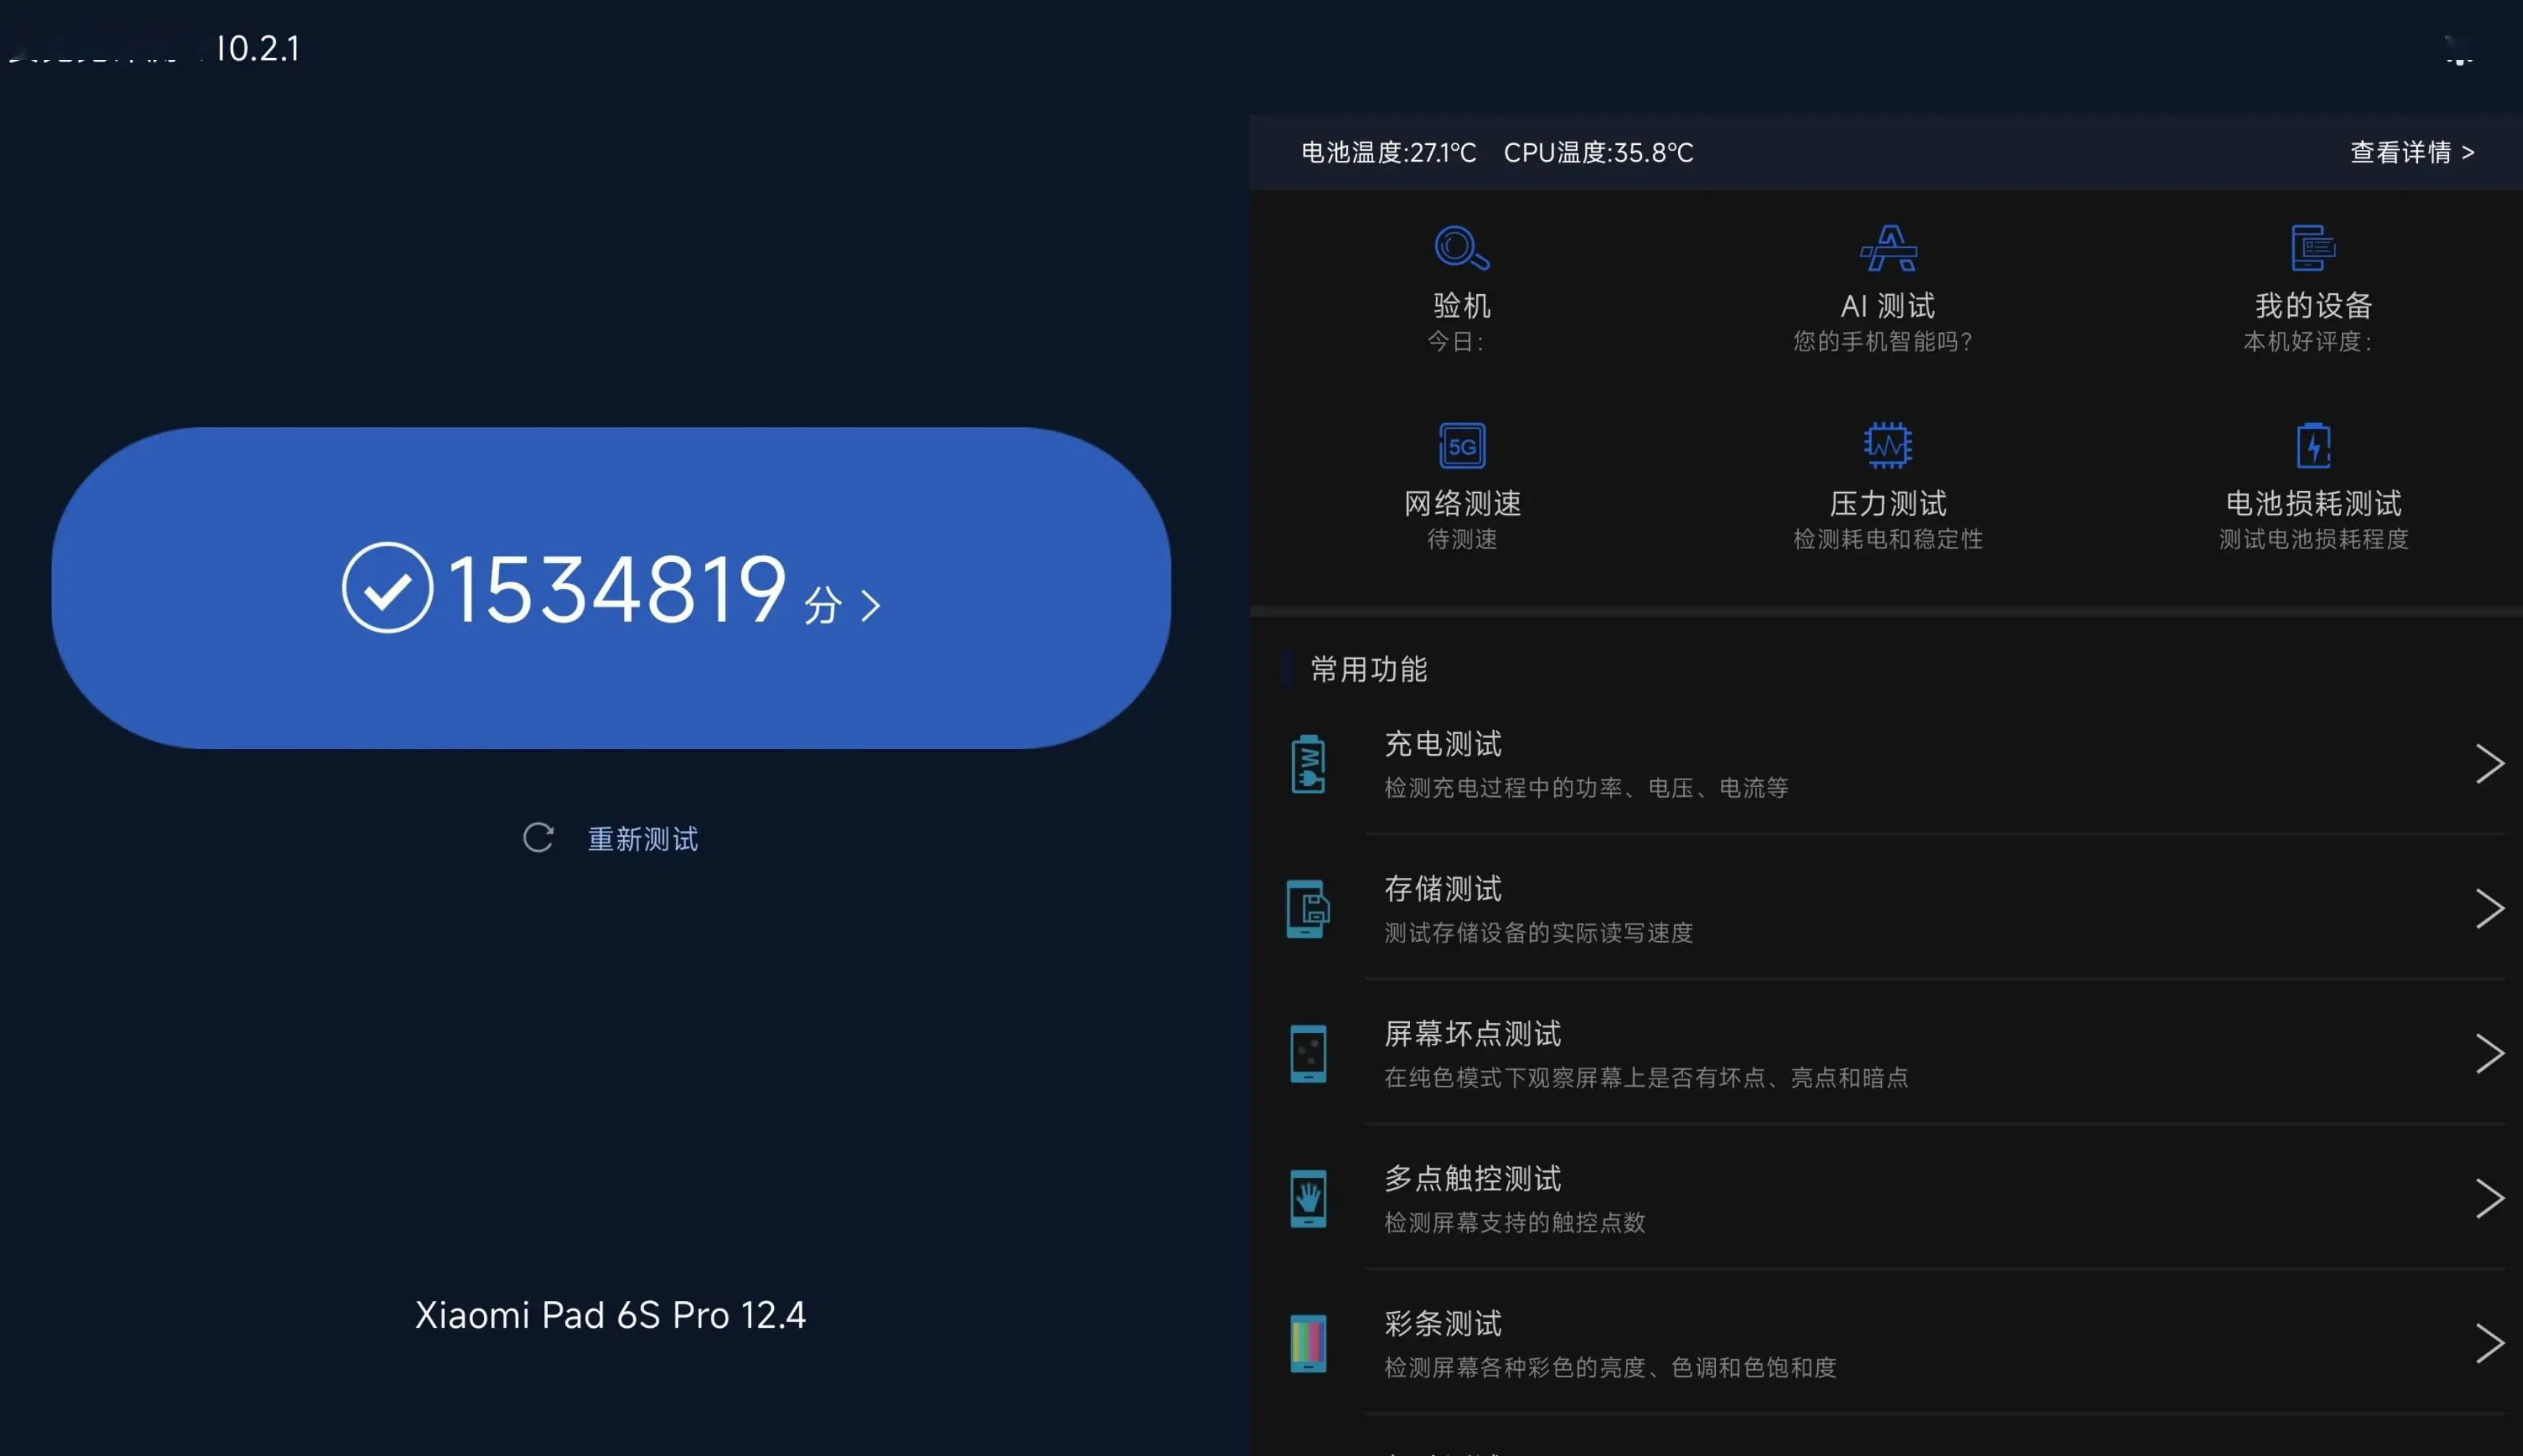The image size is (2523, 1456).
Task: Tap the 存储测试 storage icon
Action: pos(1308,909)
